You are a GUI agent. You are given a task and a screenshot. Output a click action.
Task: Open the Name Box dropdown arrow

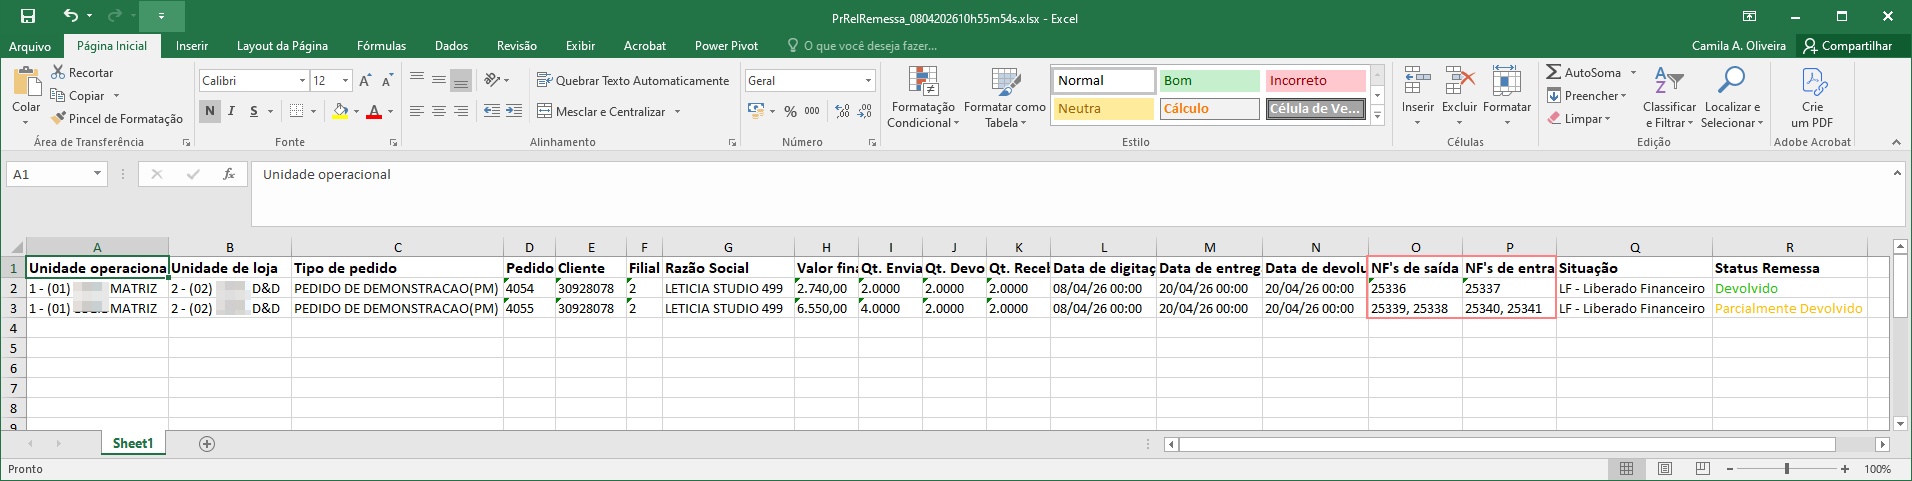click(97, 174)
